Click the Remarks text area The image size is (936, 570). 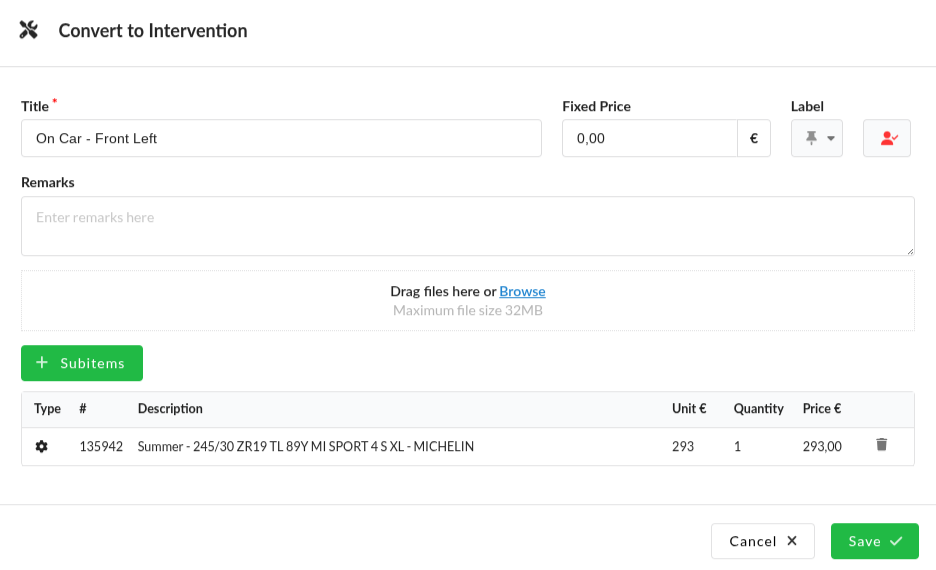467,226
